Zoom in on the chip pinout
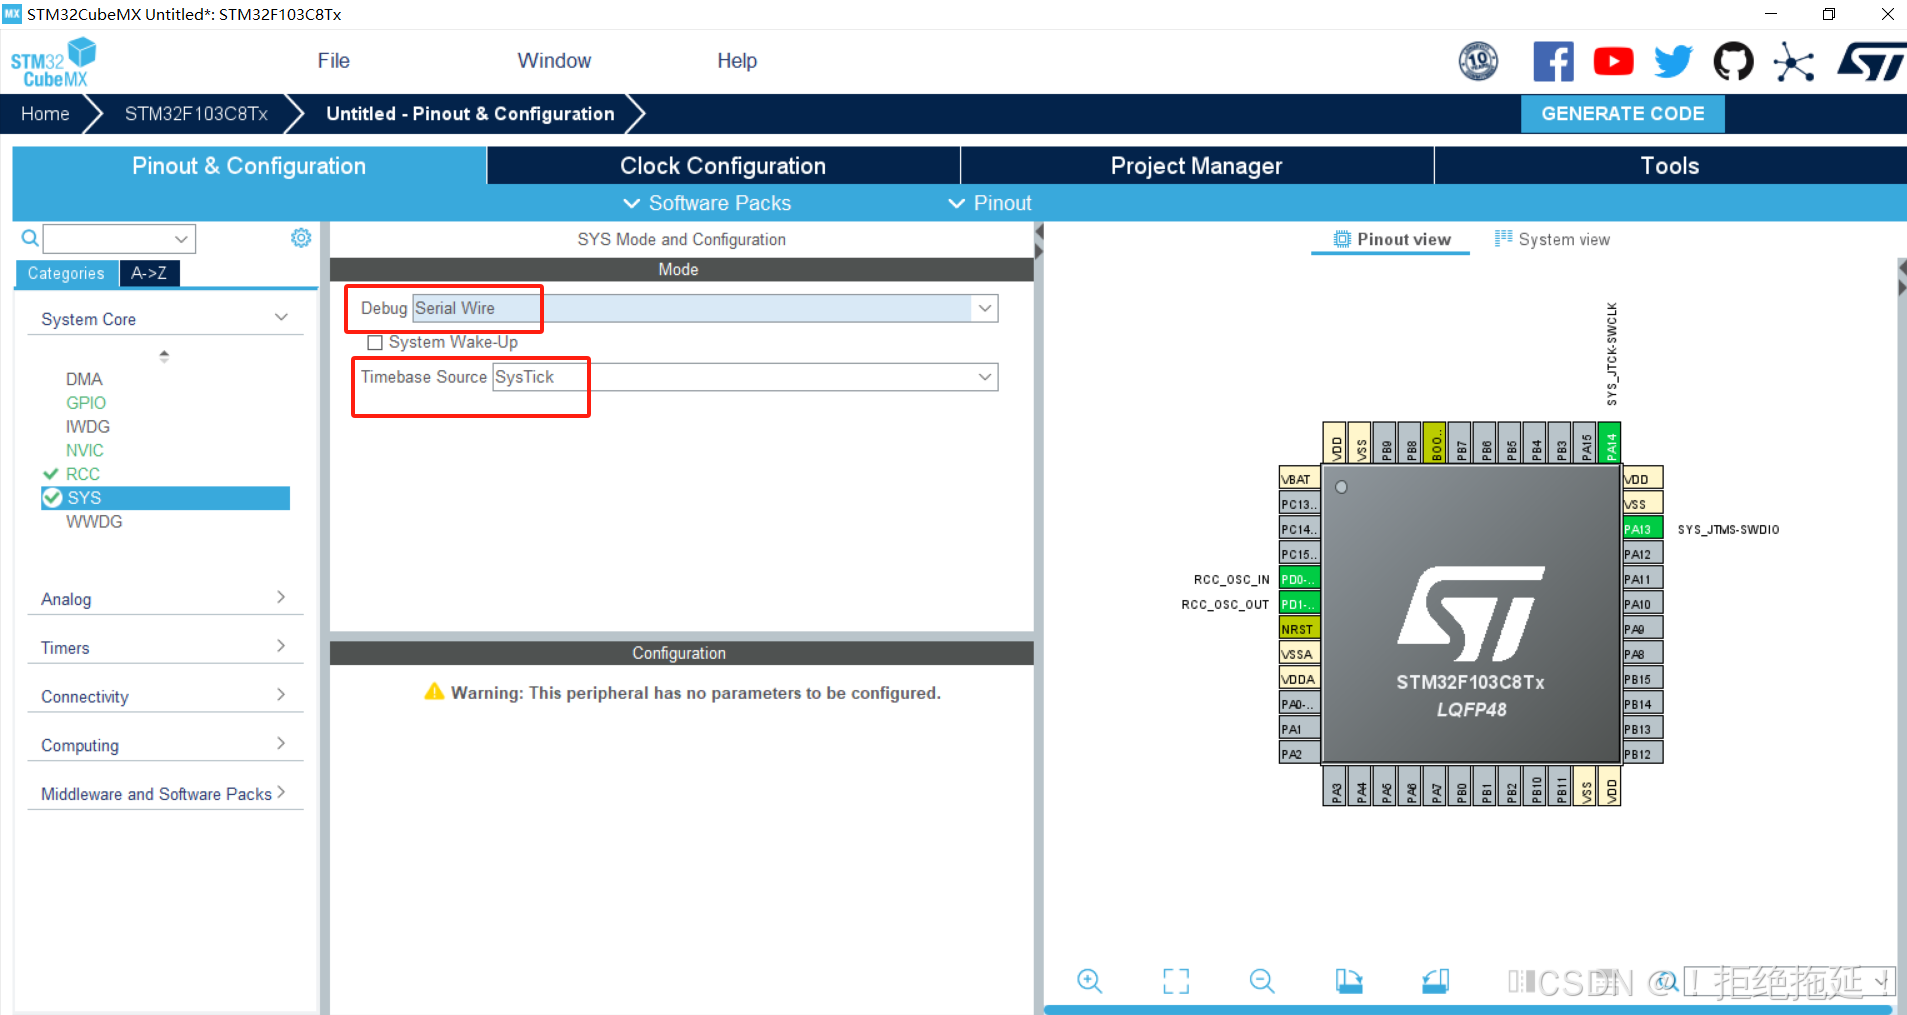1907x1015 pixels. click(1089, 981)
